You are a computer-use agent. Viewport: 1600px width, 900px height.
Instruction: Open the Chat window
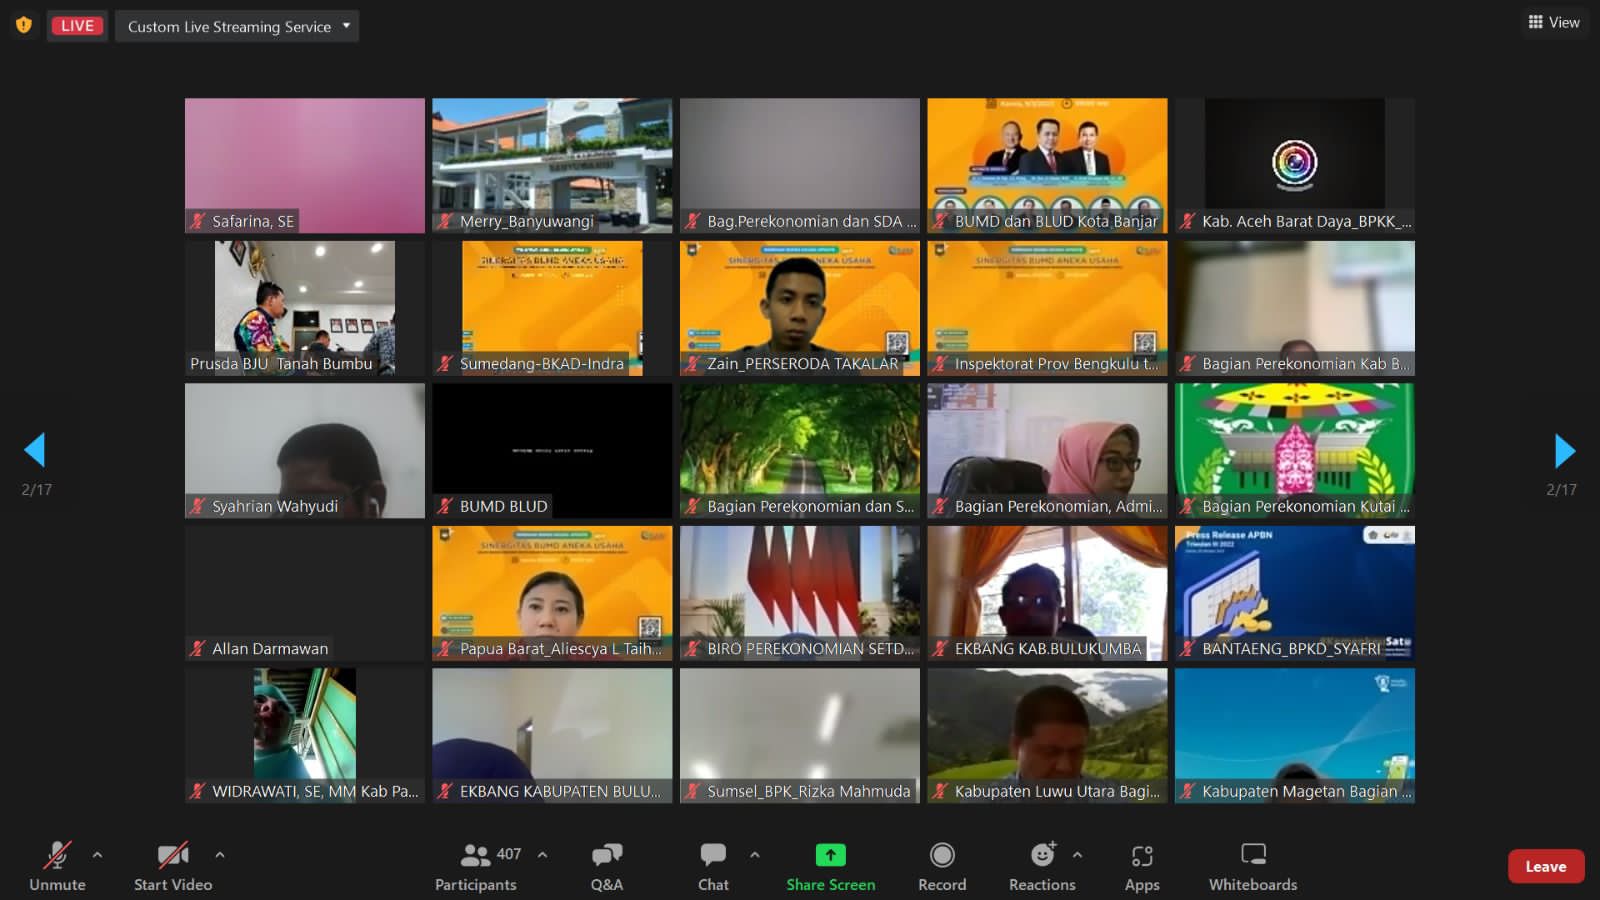coord(713,855)
